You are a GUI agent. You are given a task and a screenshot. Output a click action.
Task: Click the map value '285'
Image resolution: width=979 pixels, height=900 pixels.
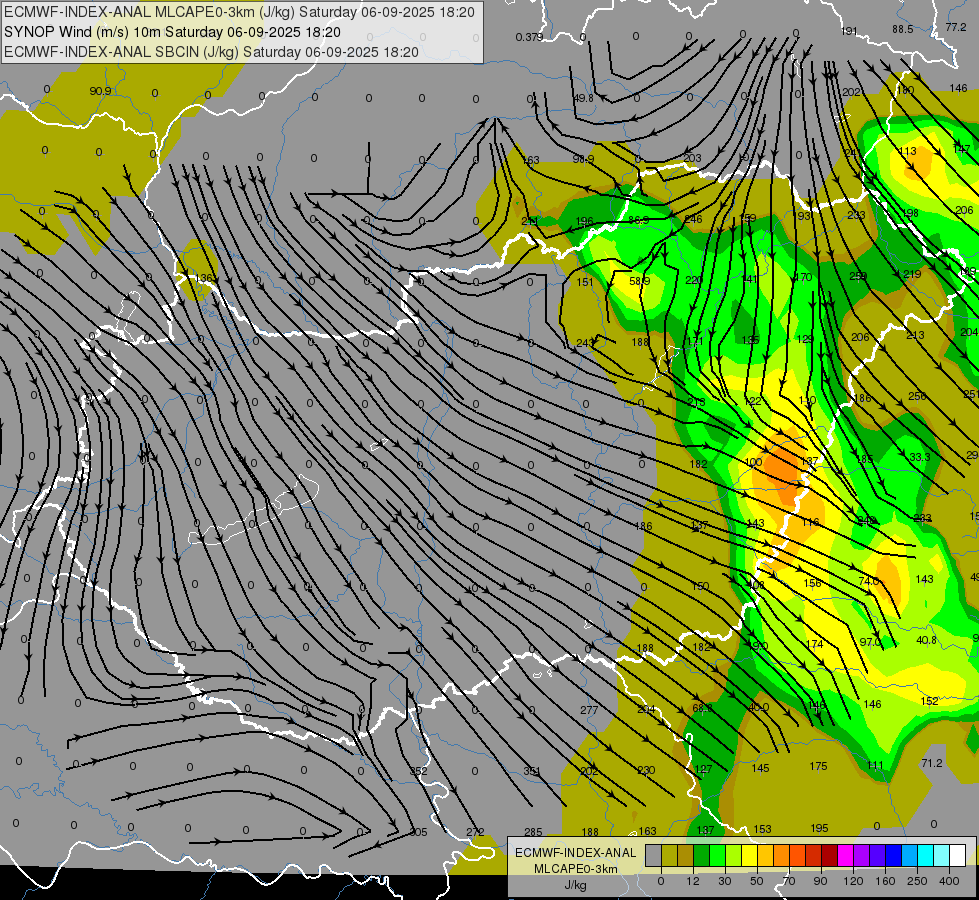pyautogui.click(x=533, y=832)
